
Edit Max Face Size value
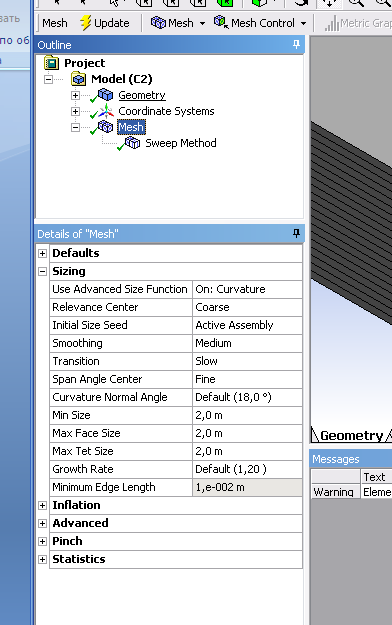click(x=247, y=433)
